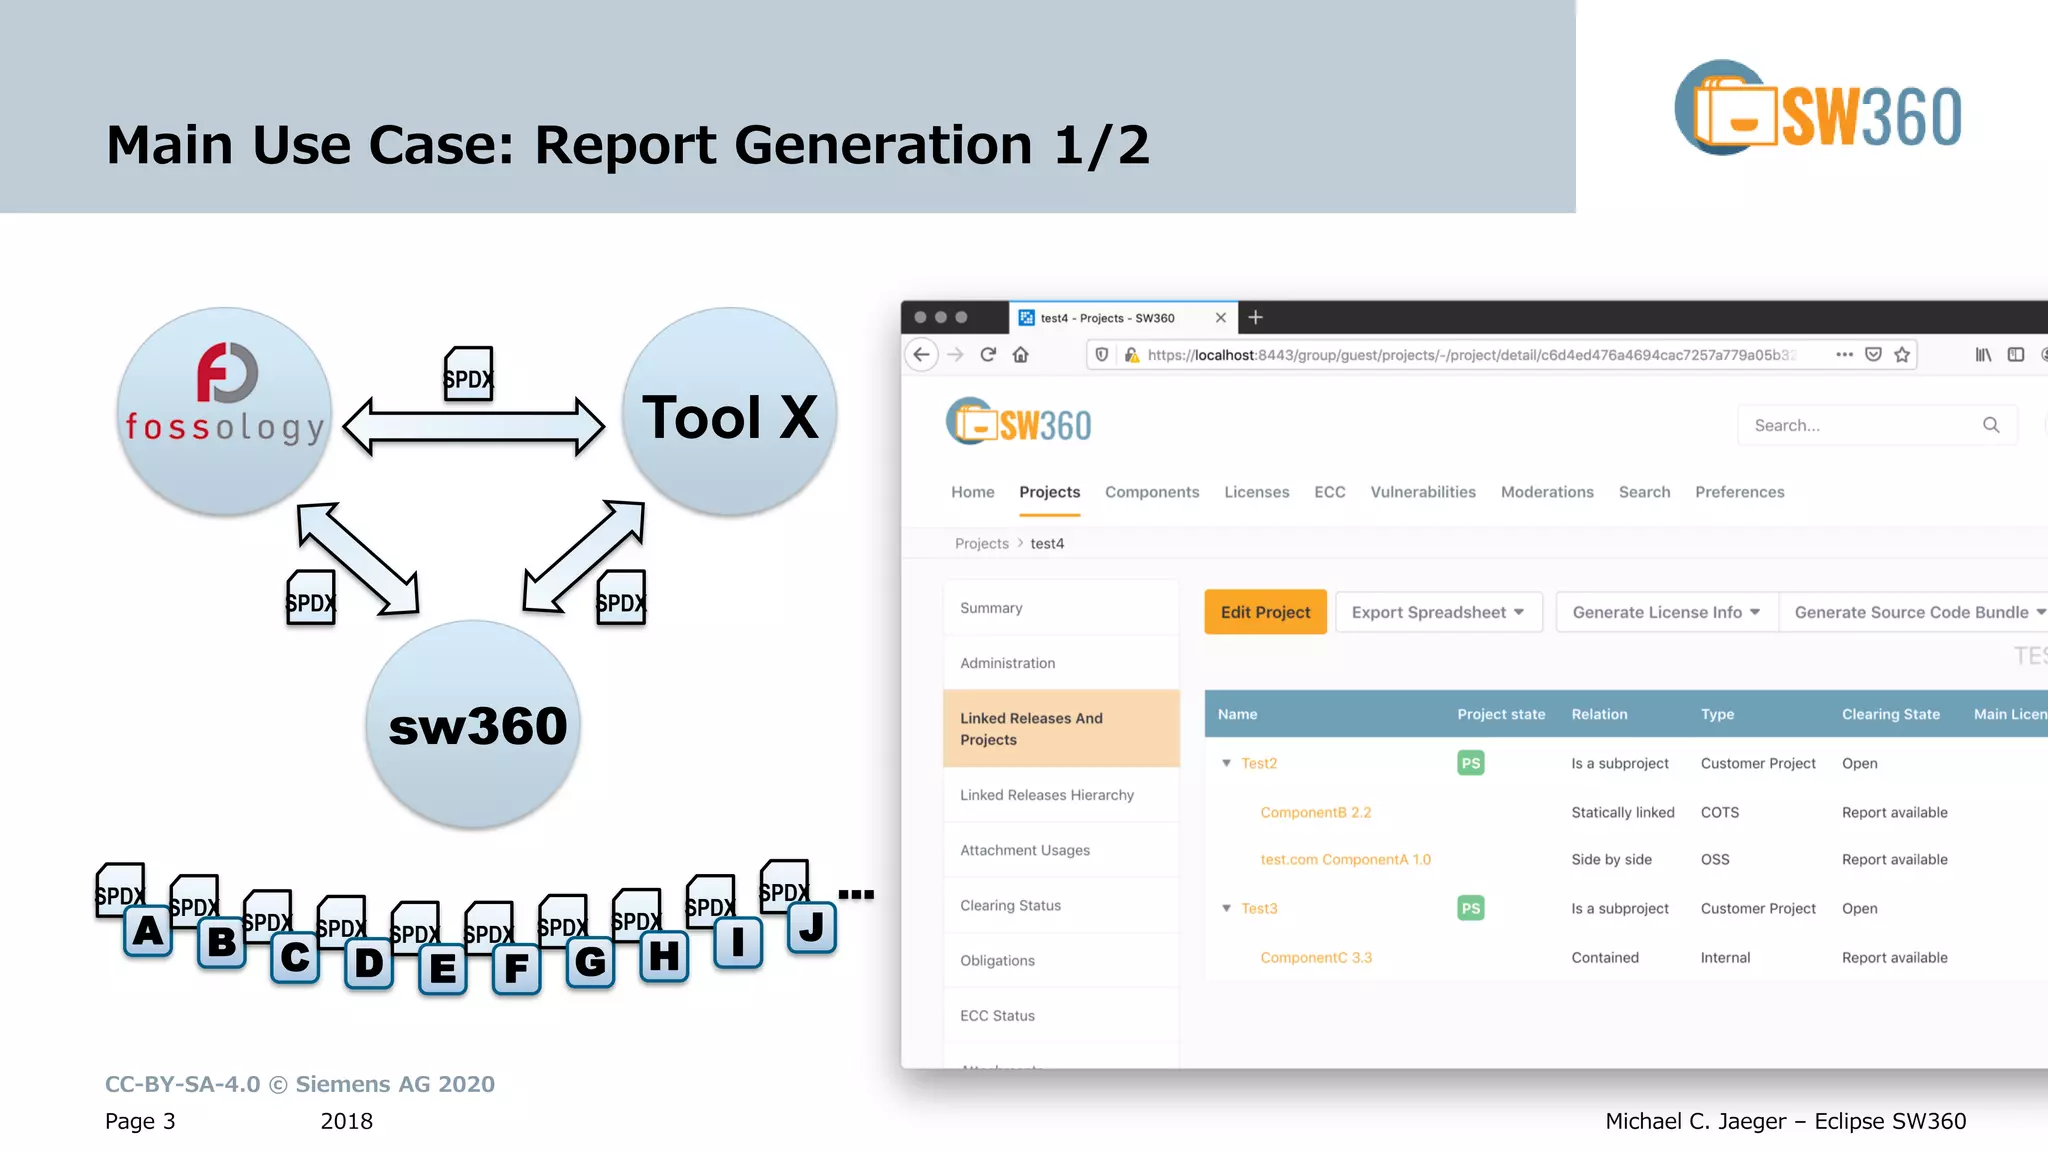The width and height of the screenshot is (2048, 1151).
Task: Click the browser forward arrow
Action: pyautogui.click(x=956, y=355)
